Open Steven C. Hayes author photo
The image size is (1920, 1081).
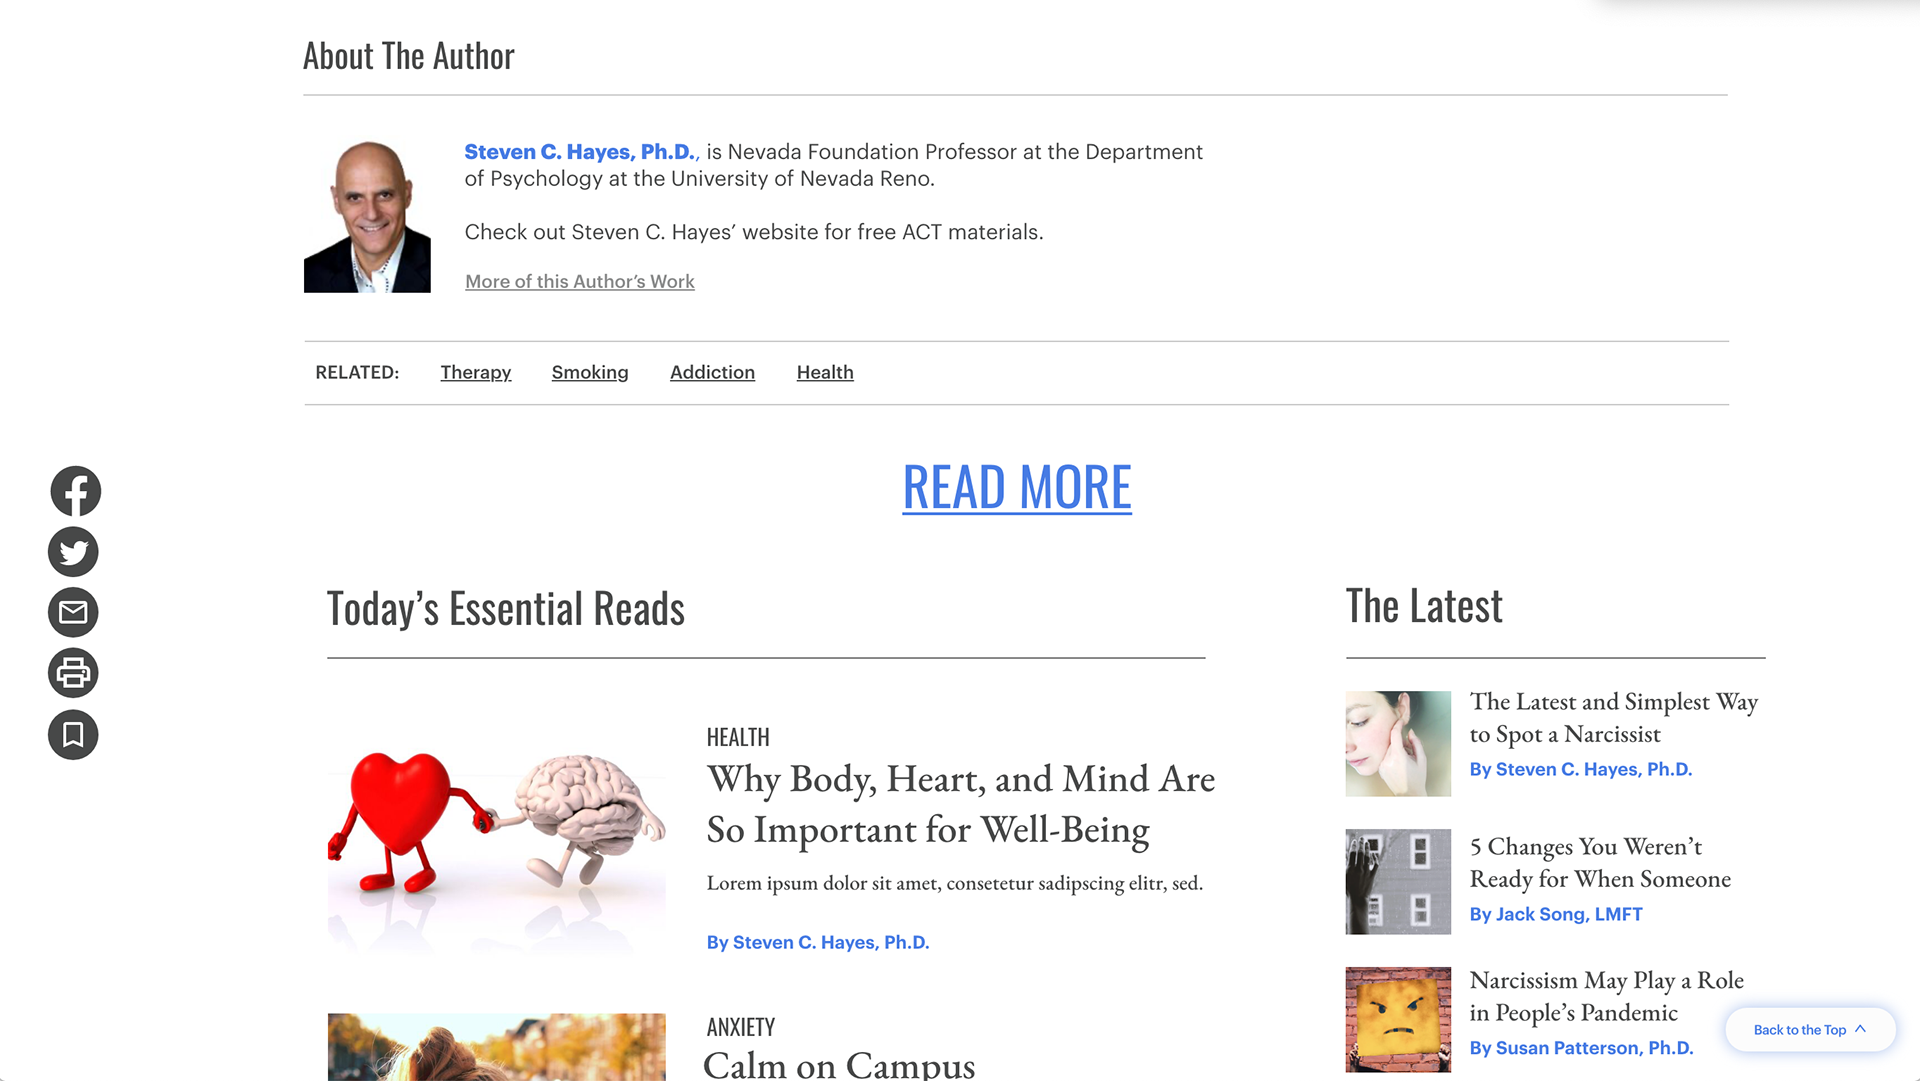point(367,216)
